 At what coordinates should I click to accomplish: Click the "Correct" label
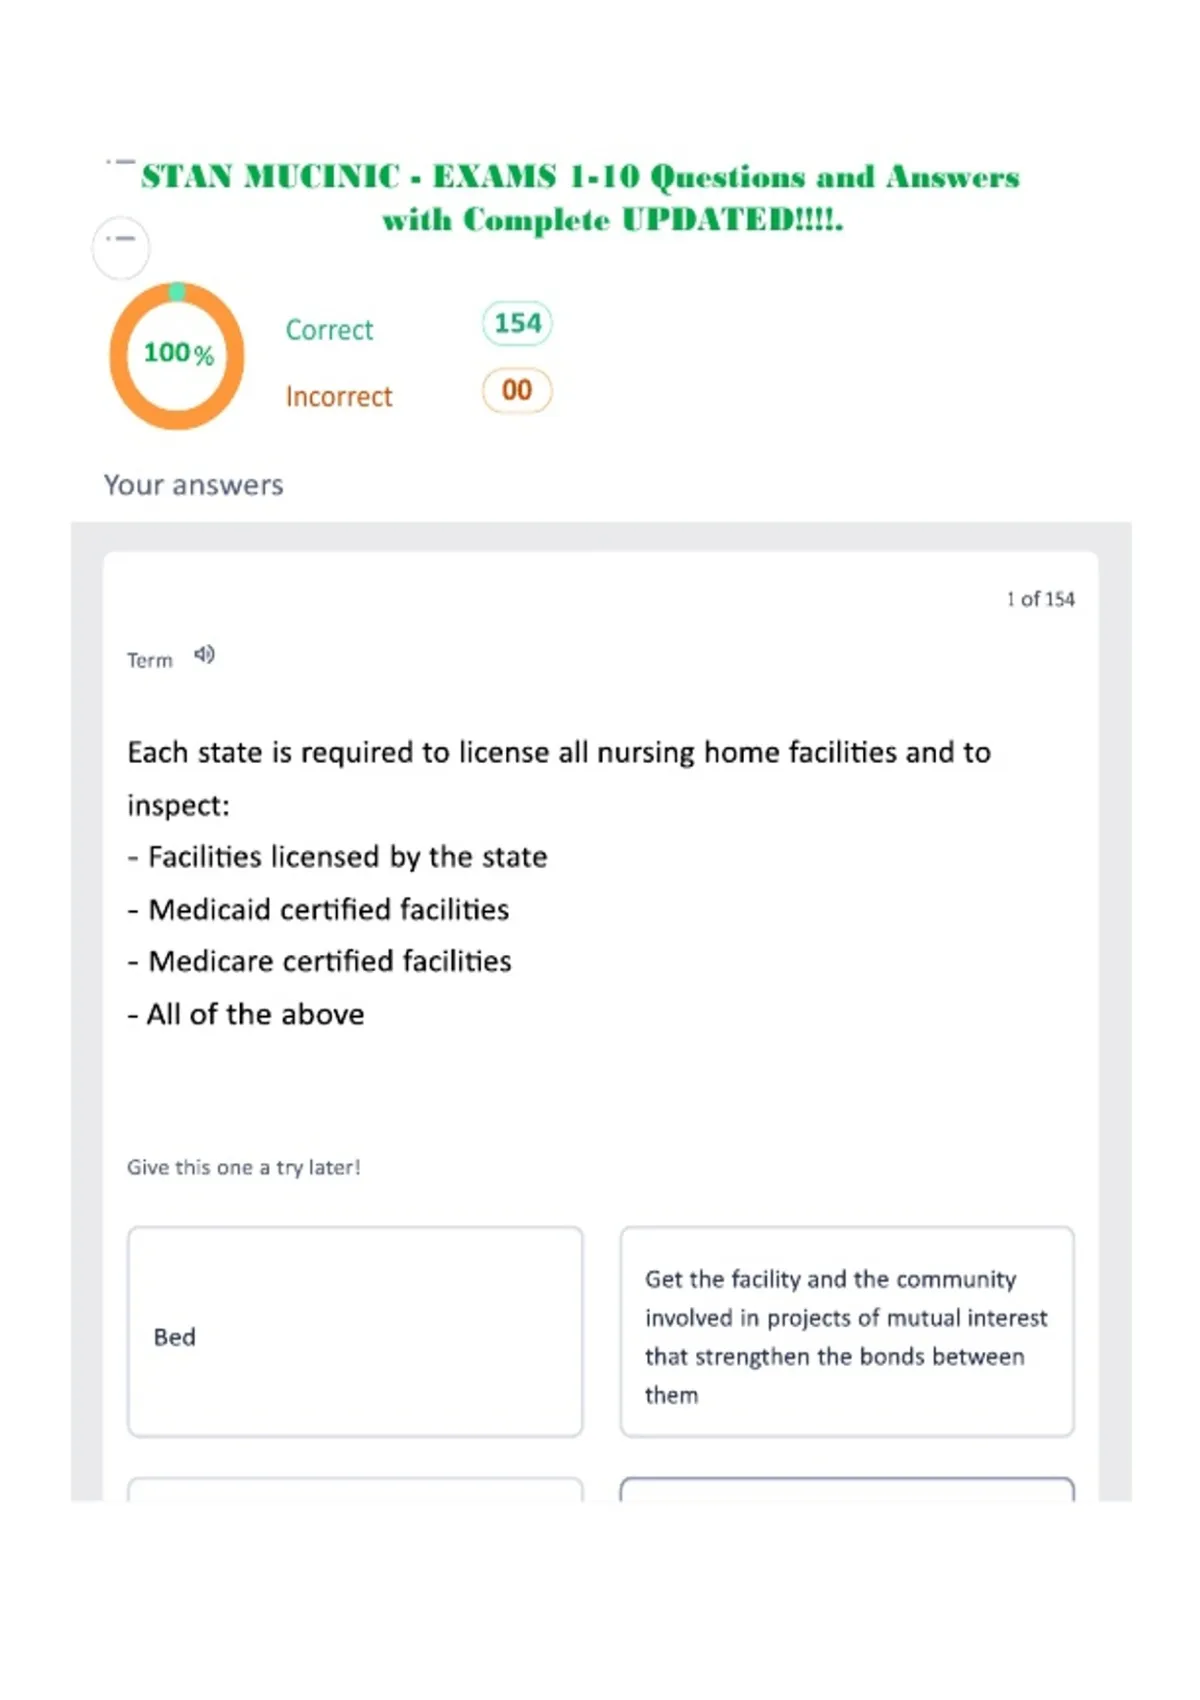pyautogui.click(x=329, y=330)
